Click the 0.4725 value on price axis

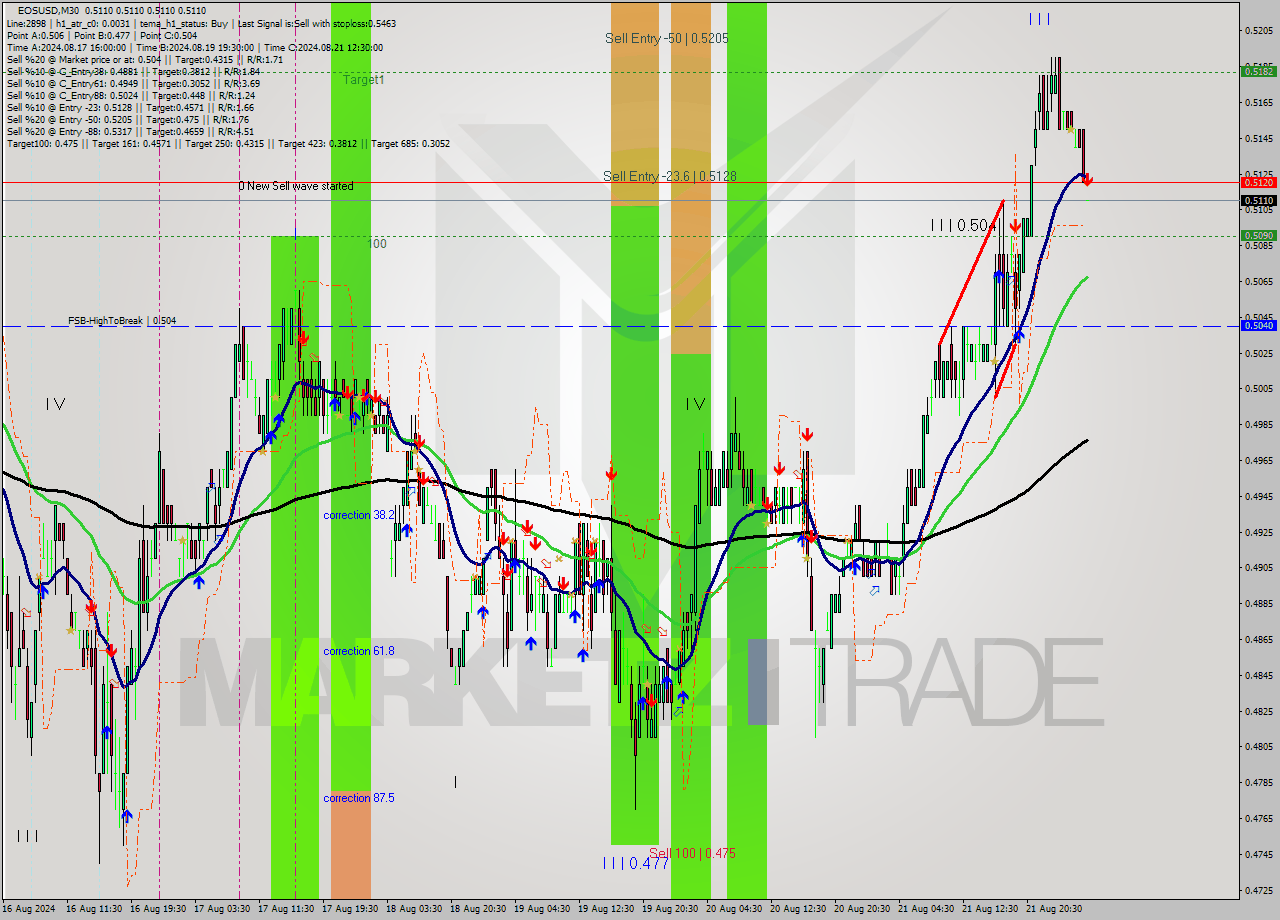click(1258, 889)
